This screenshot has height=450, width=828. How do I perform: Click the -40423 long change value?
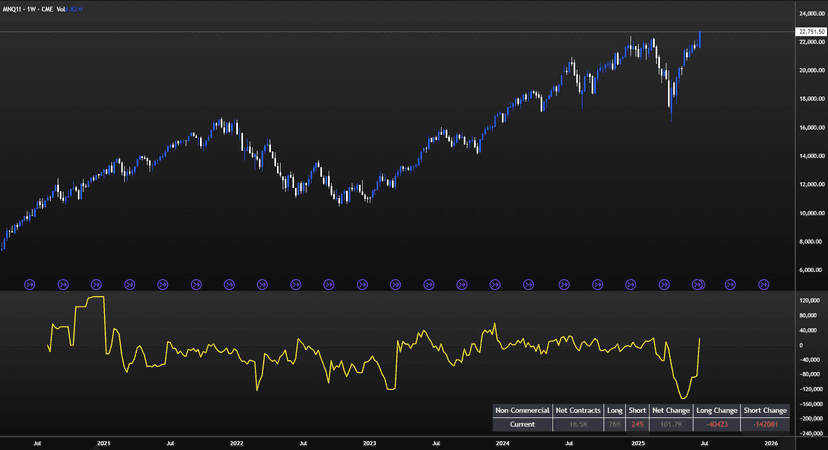(x=717, y=424)
